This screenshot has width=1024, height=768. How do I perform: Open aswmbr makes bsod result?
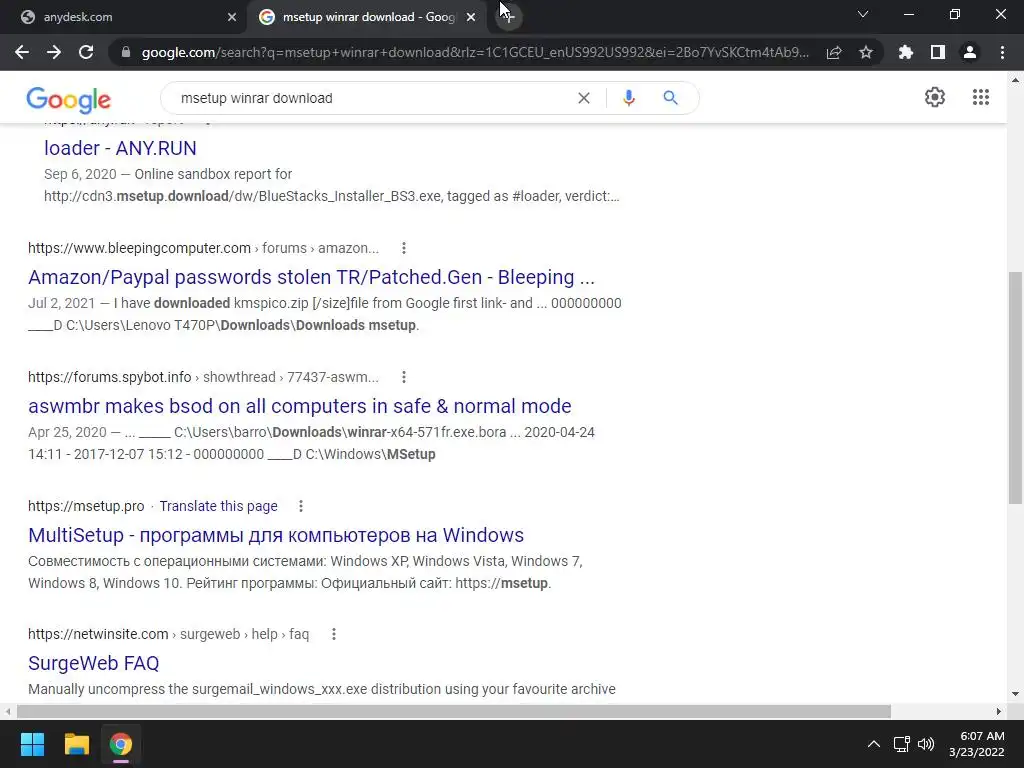[x=300, y=406]
